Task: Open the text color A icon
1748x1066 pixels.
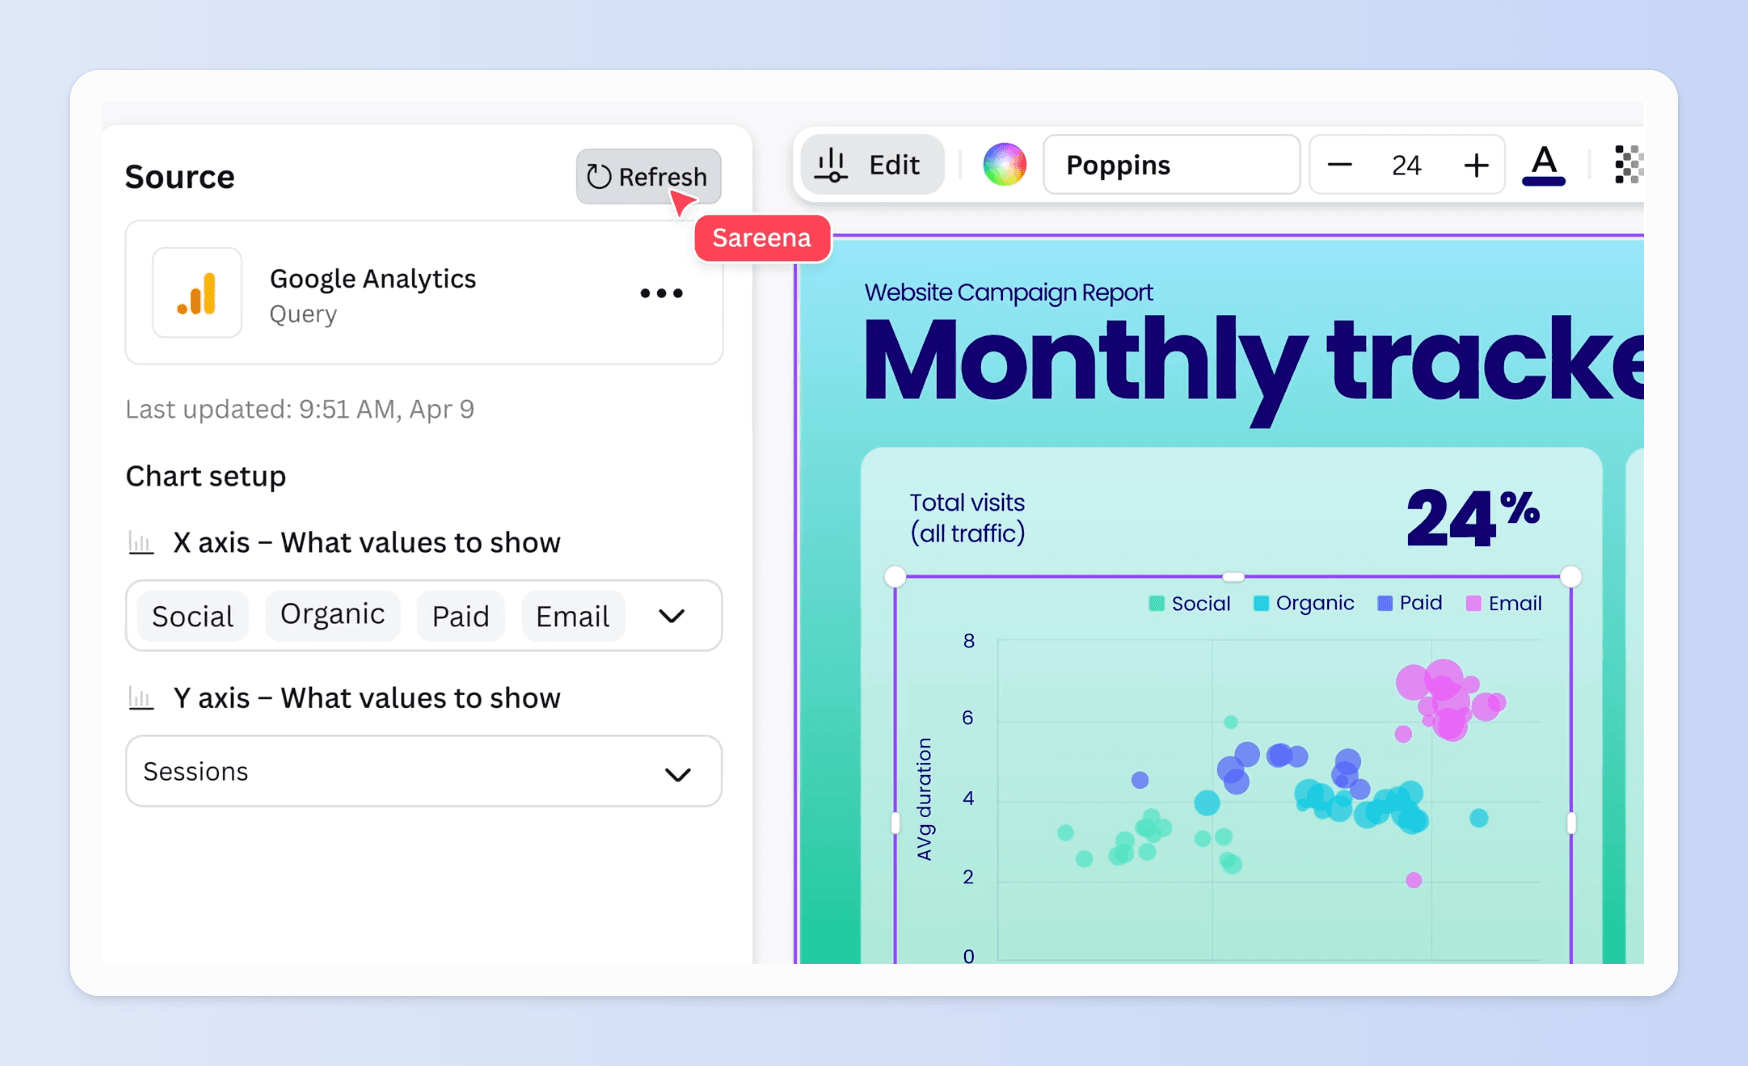Action: click(x=1544, y=165)
